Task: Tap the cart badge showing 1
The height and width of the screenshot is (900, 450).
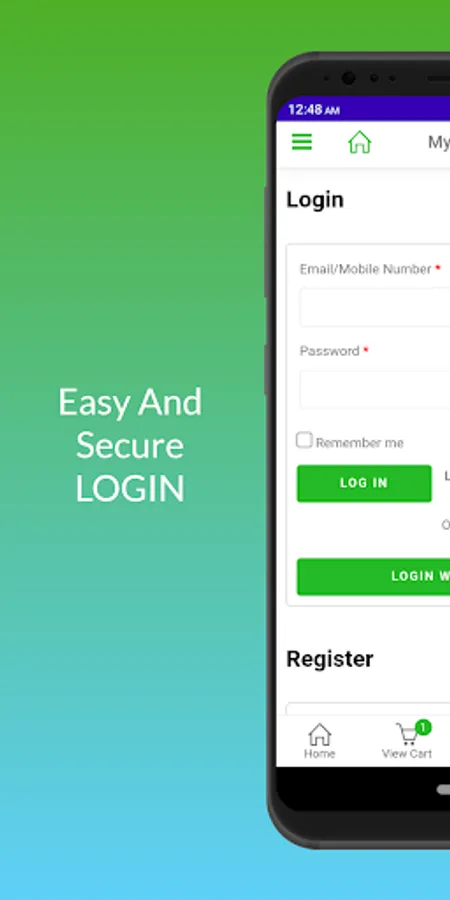Action: point(423,727)
